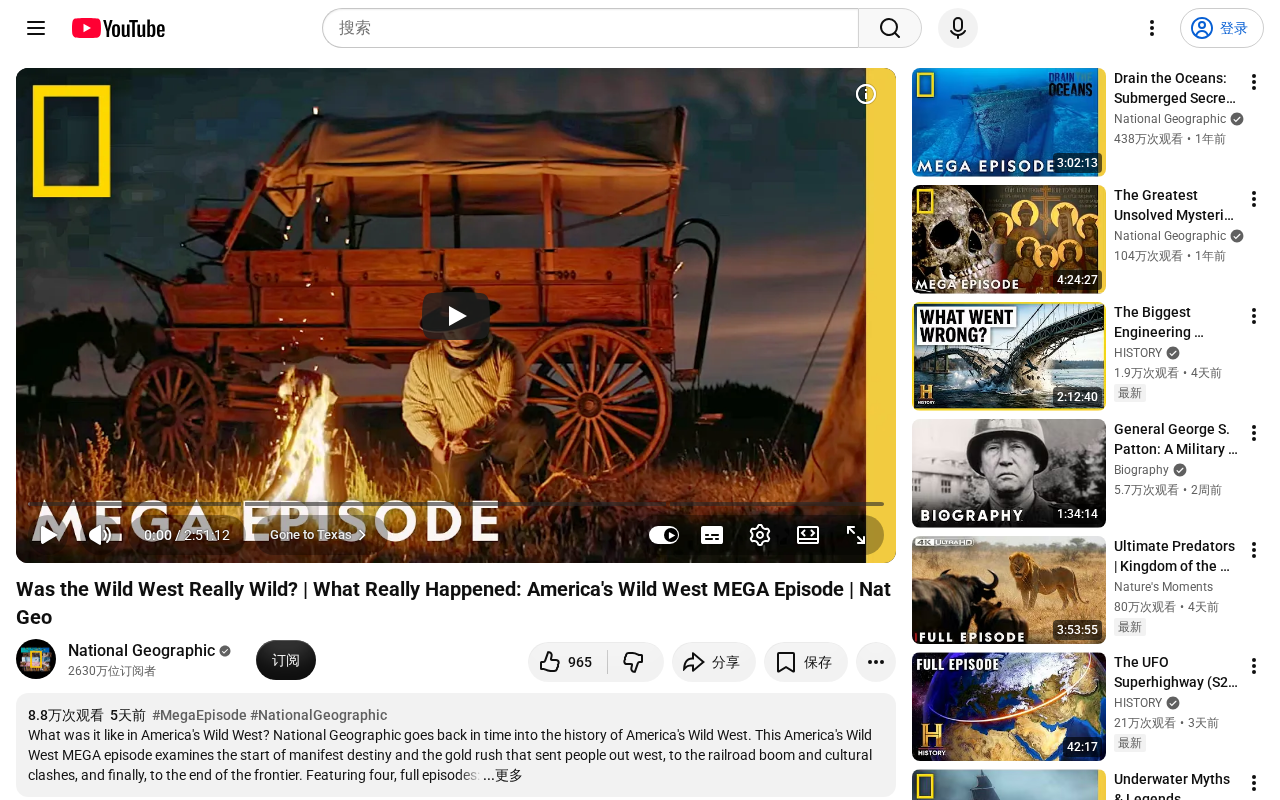Screen dimensions: 1280x800
Task: Open options for Biggest Engineering video
Action: pos(1254,316)
